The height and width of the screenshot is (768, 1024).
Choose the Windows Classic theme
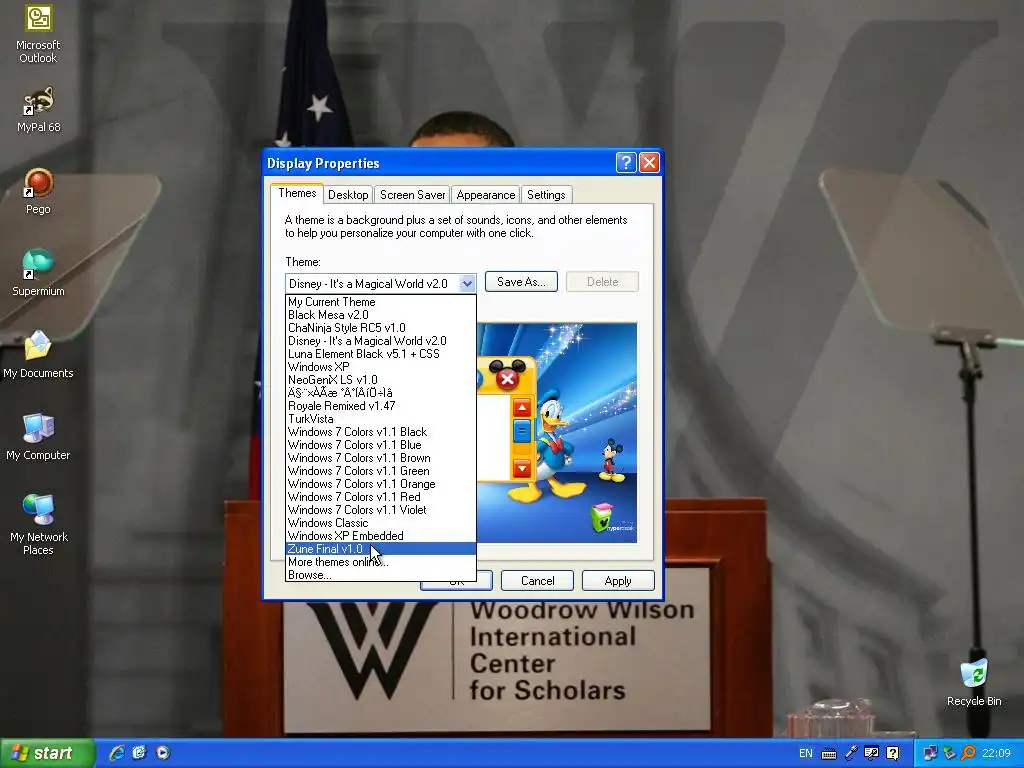coord(381,522)
